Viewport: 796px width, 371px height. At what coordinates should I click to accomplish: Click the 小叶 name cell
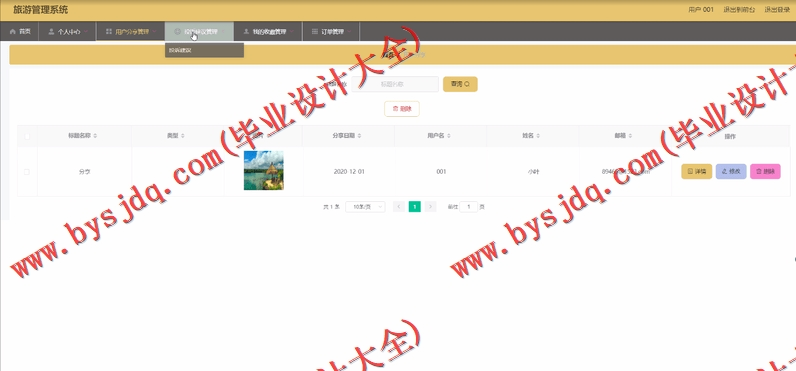(x=533, y=172)
